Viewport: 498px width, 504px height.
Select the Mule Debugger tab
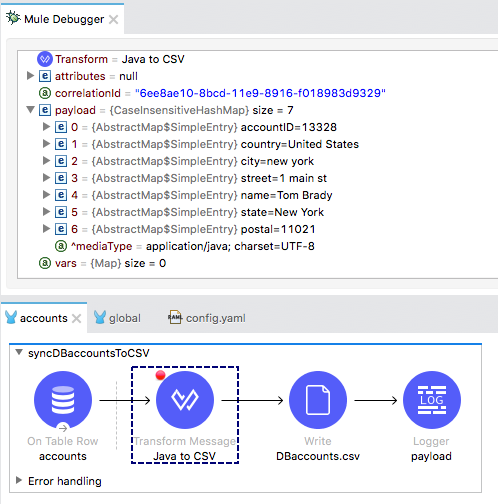(62, 19)
